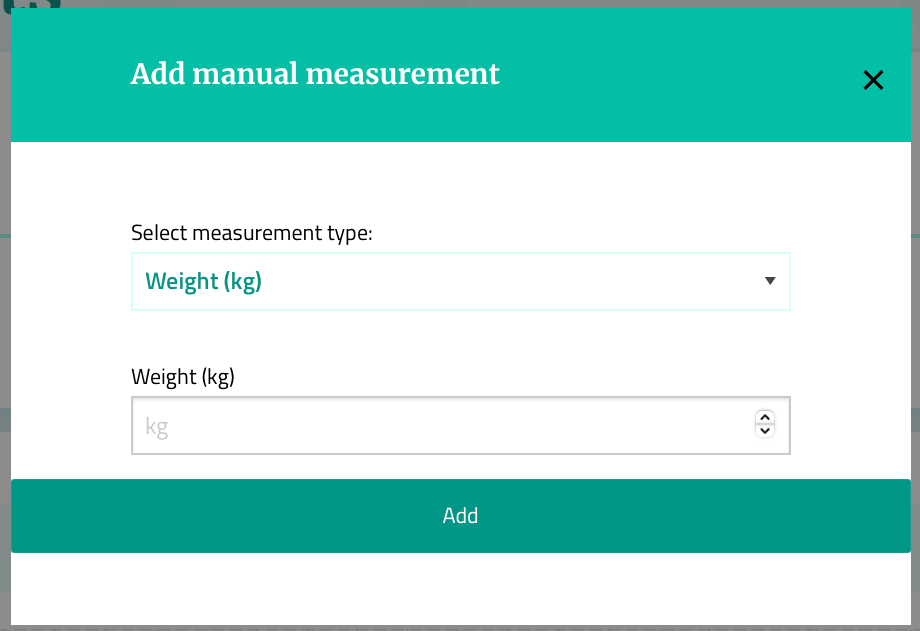Focus the Weight (kg) number input field
This screenshot has height=631, width=920.
click(440, 426)
